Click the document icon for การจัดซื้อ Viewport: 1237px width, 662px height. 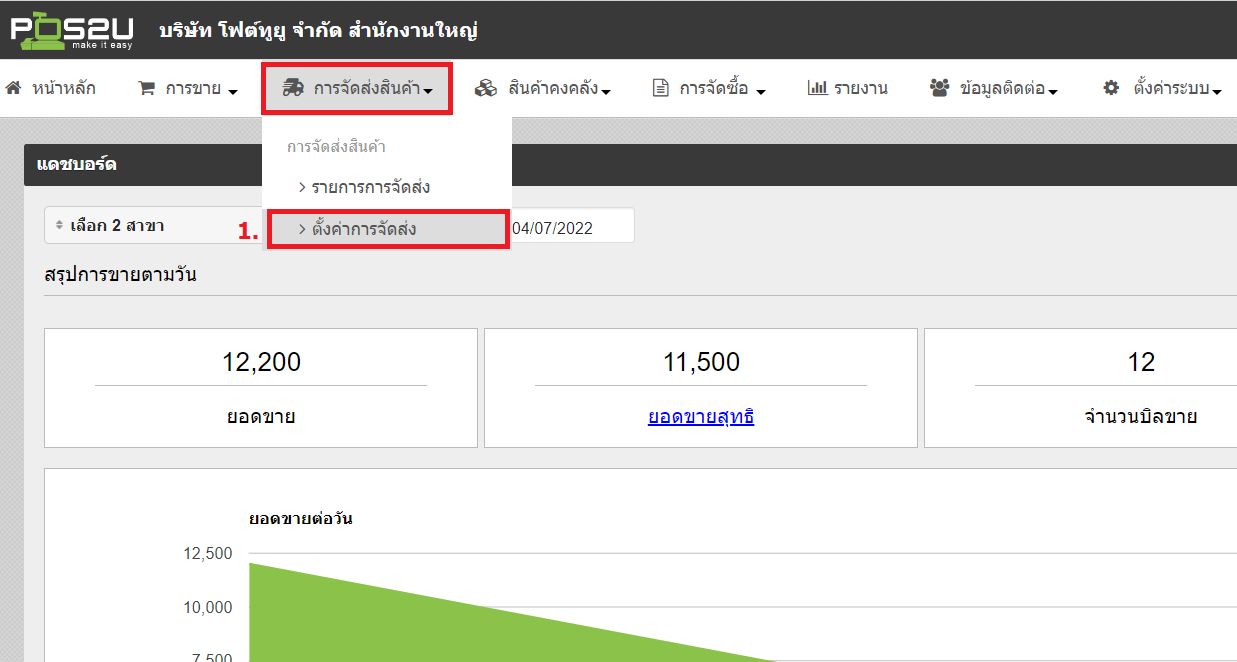coord(660,88)
